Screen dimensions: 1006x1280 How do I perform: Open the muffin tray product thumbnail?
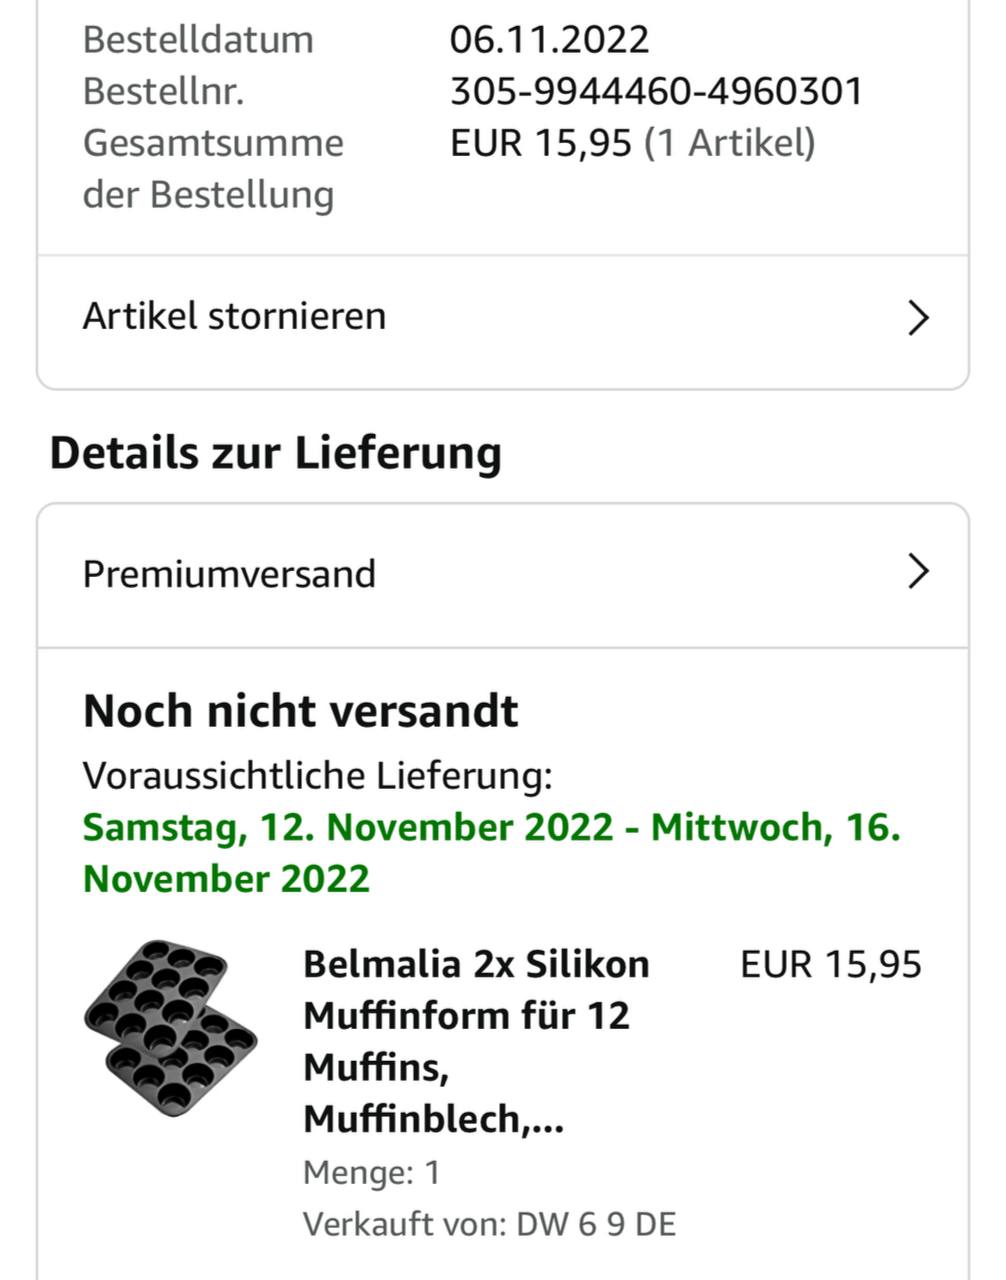tap(170, 1027)
